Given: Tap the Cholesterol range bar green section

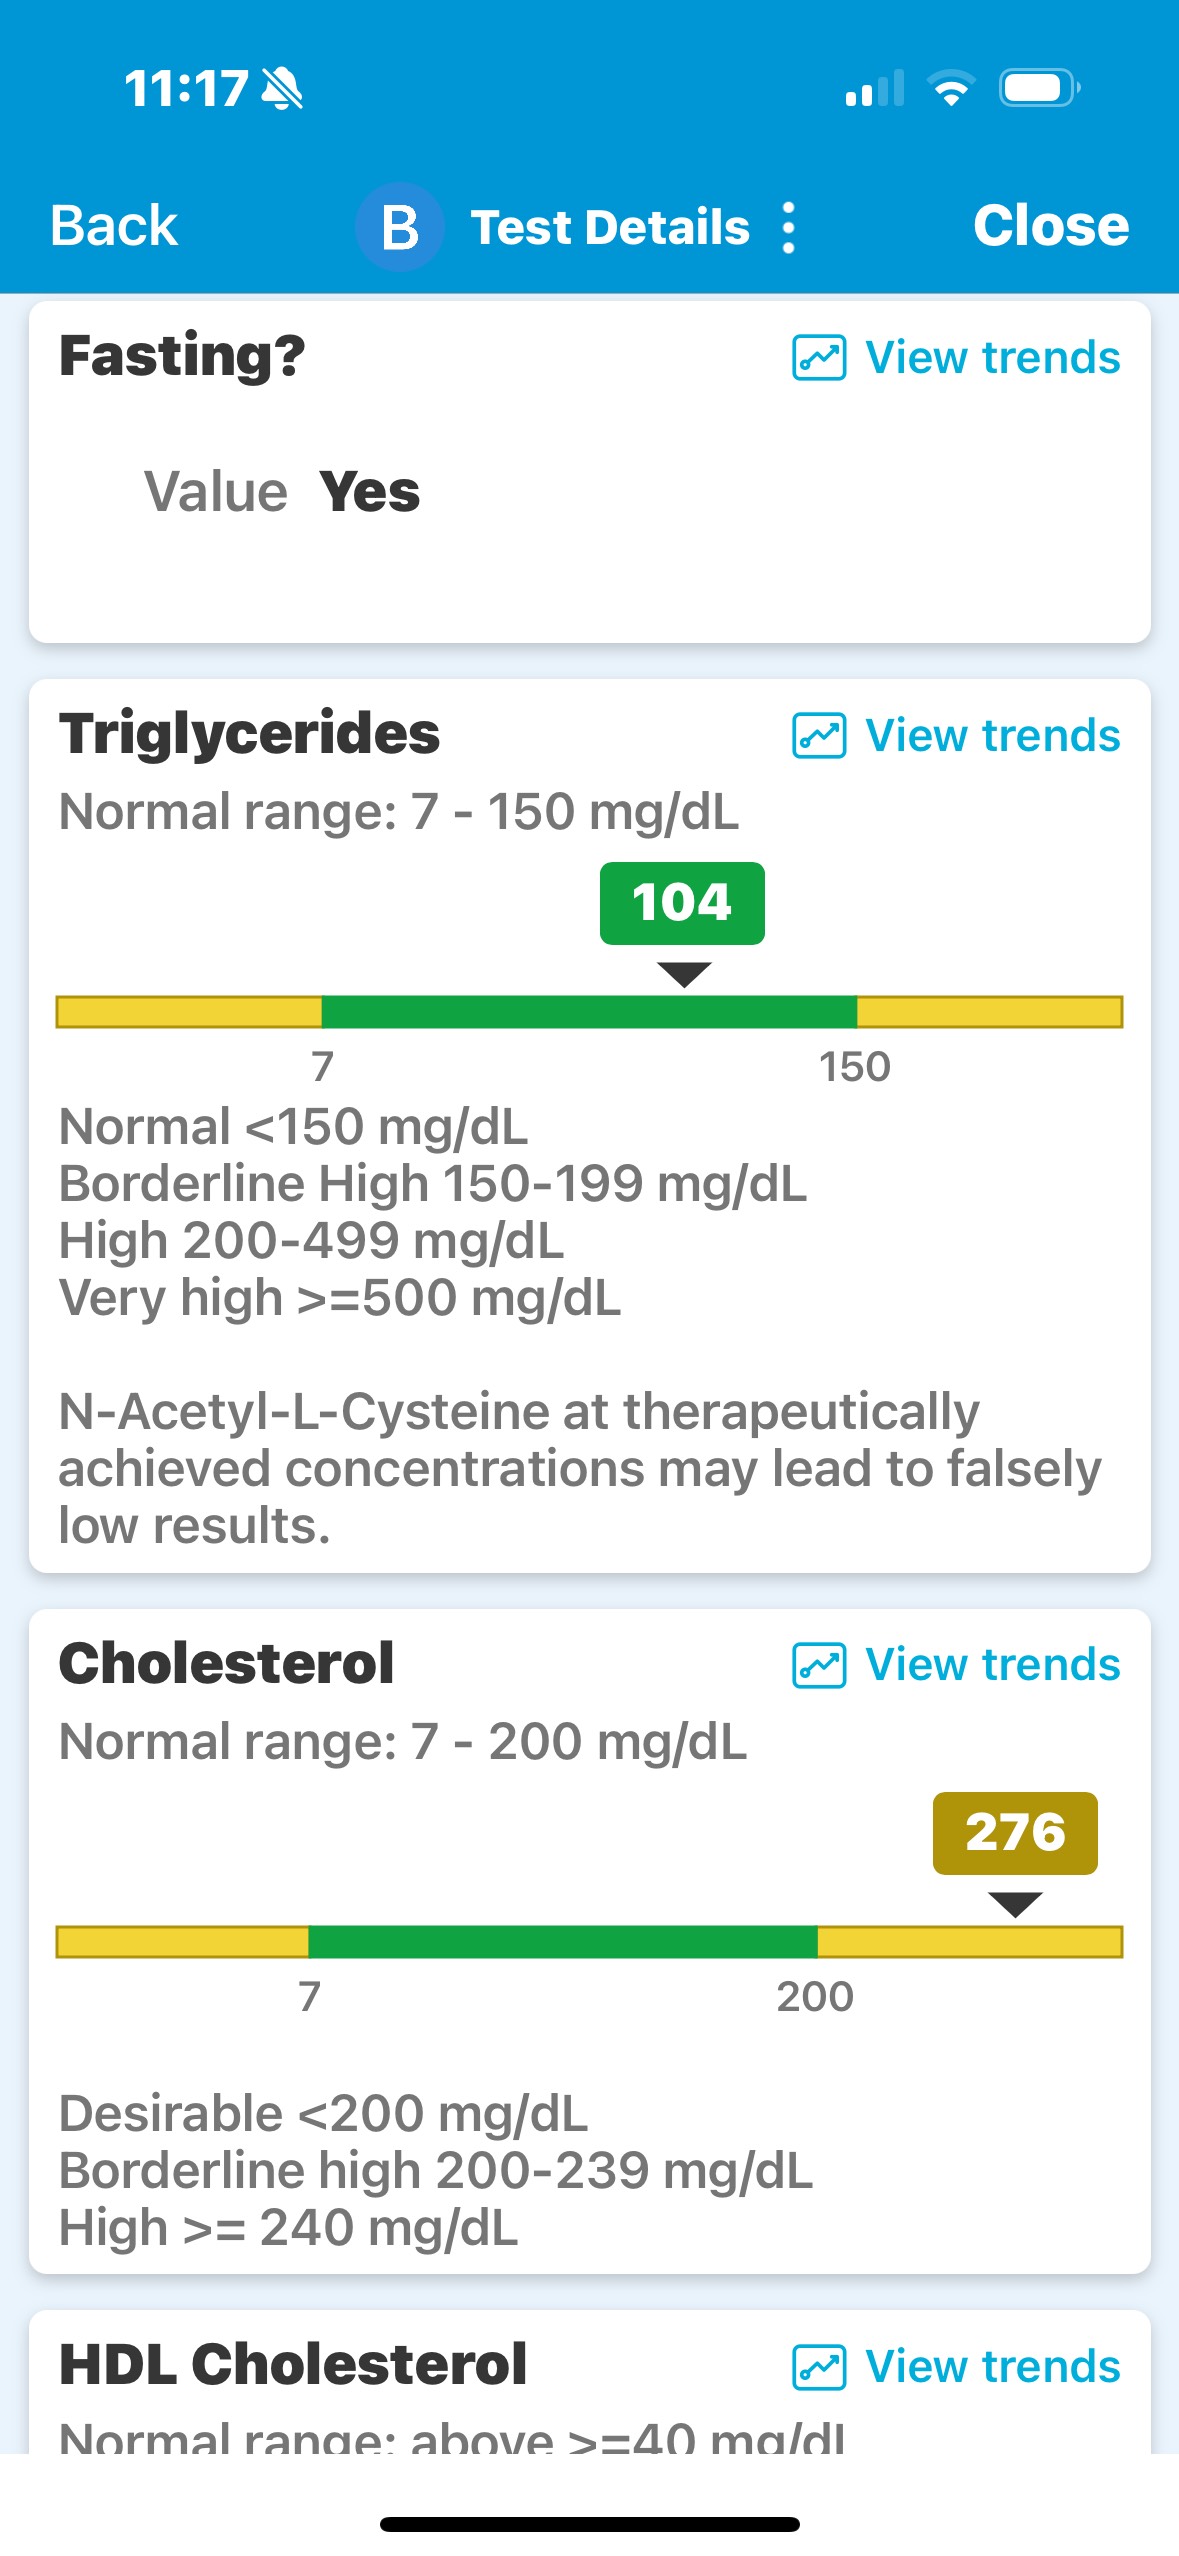Looking at the screenshot, I should [562, 1942].
